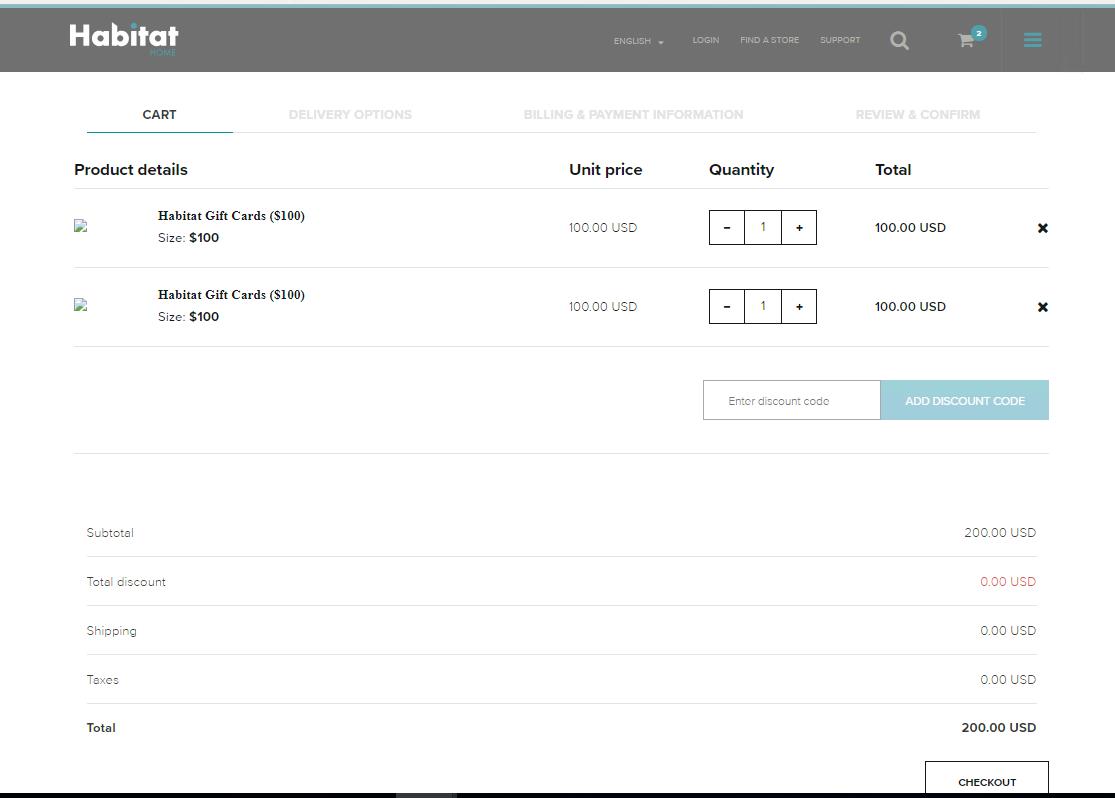Click the Quantity column header
The width and height of the screenshot is (1115, 798).
742,170
